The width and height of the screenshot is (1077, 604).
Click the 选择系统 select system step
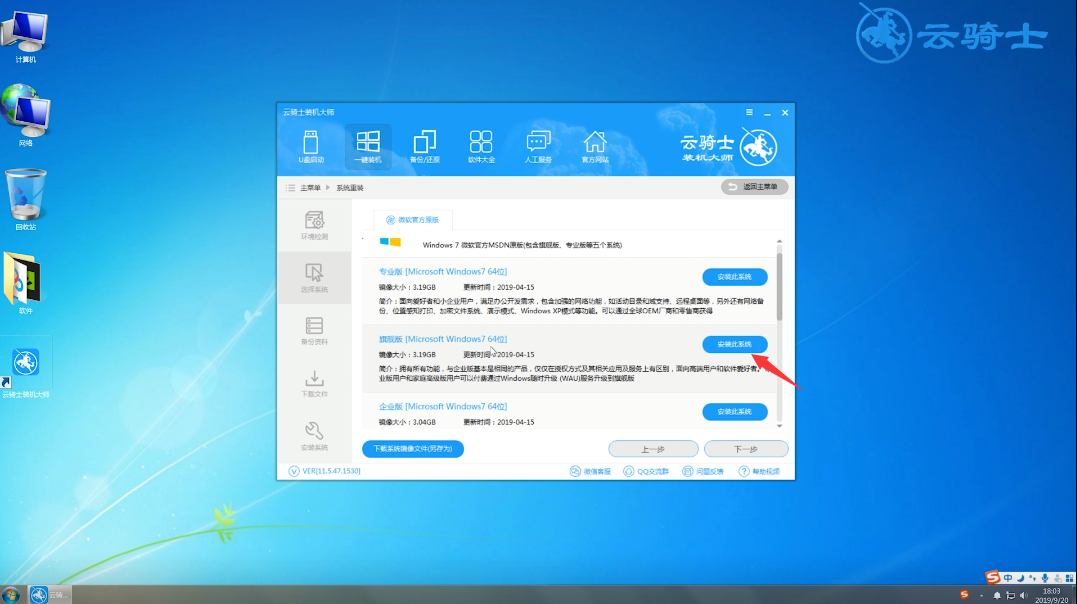pyautogui.click(x=314, y=278)
